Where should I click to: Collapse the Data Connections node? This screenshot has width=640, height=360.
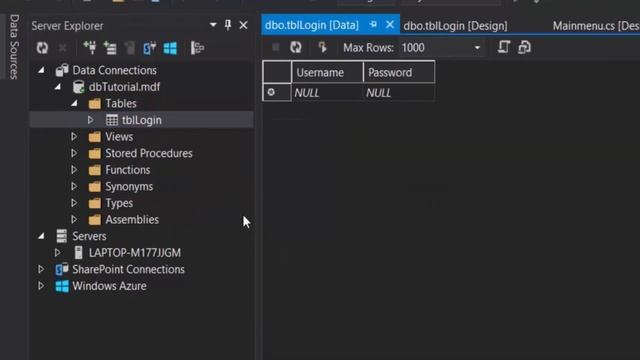point(41,70)
